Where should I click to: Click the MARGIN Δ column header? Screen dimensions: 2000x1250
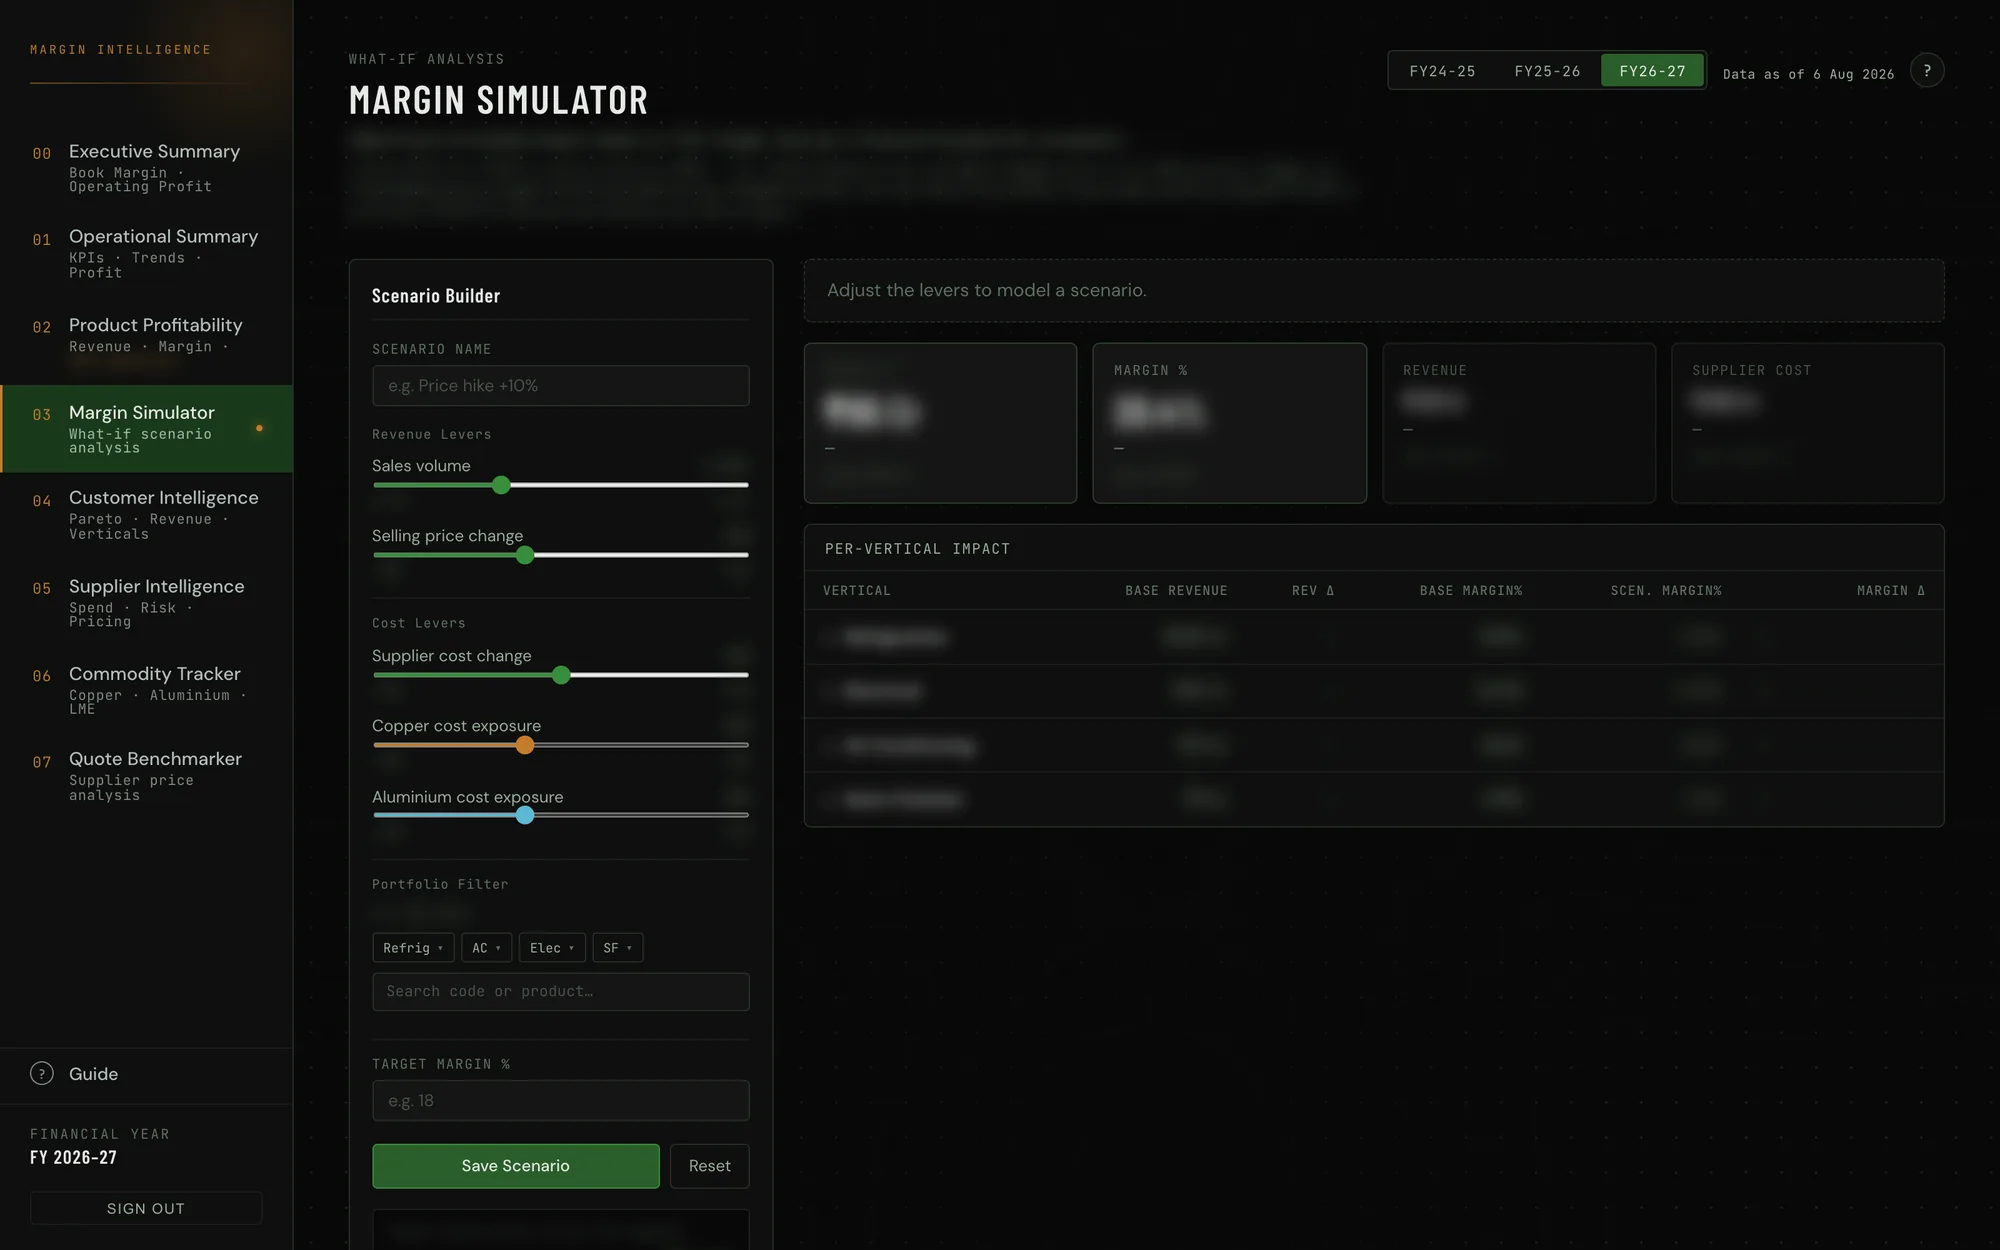click(x=1891, y=591)
